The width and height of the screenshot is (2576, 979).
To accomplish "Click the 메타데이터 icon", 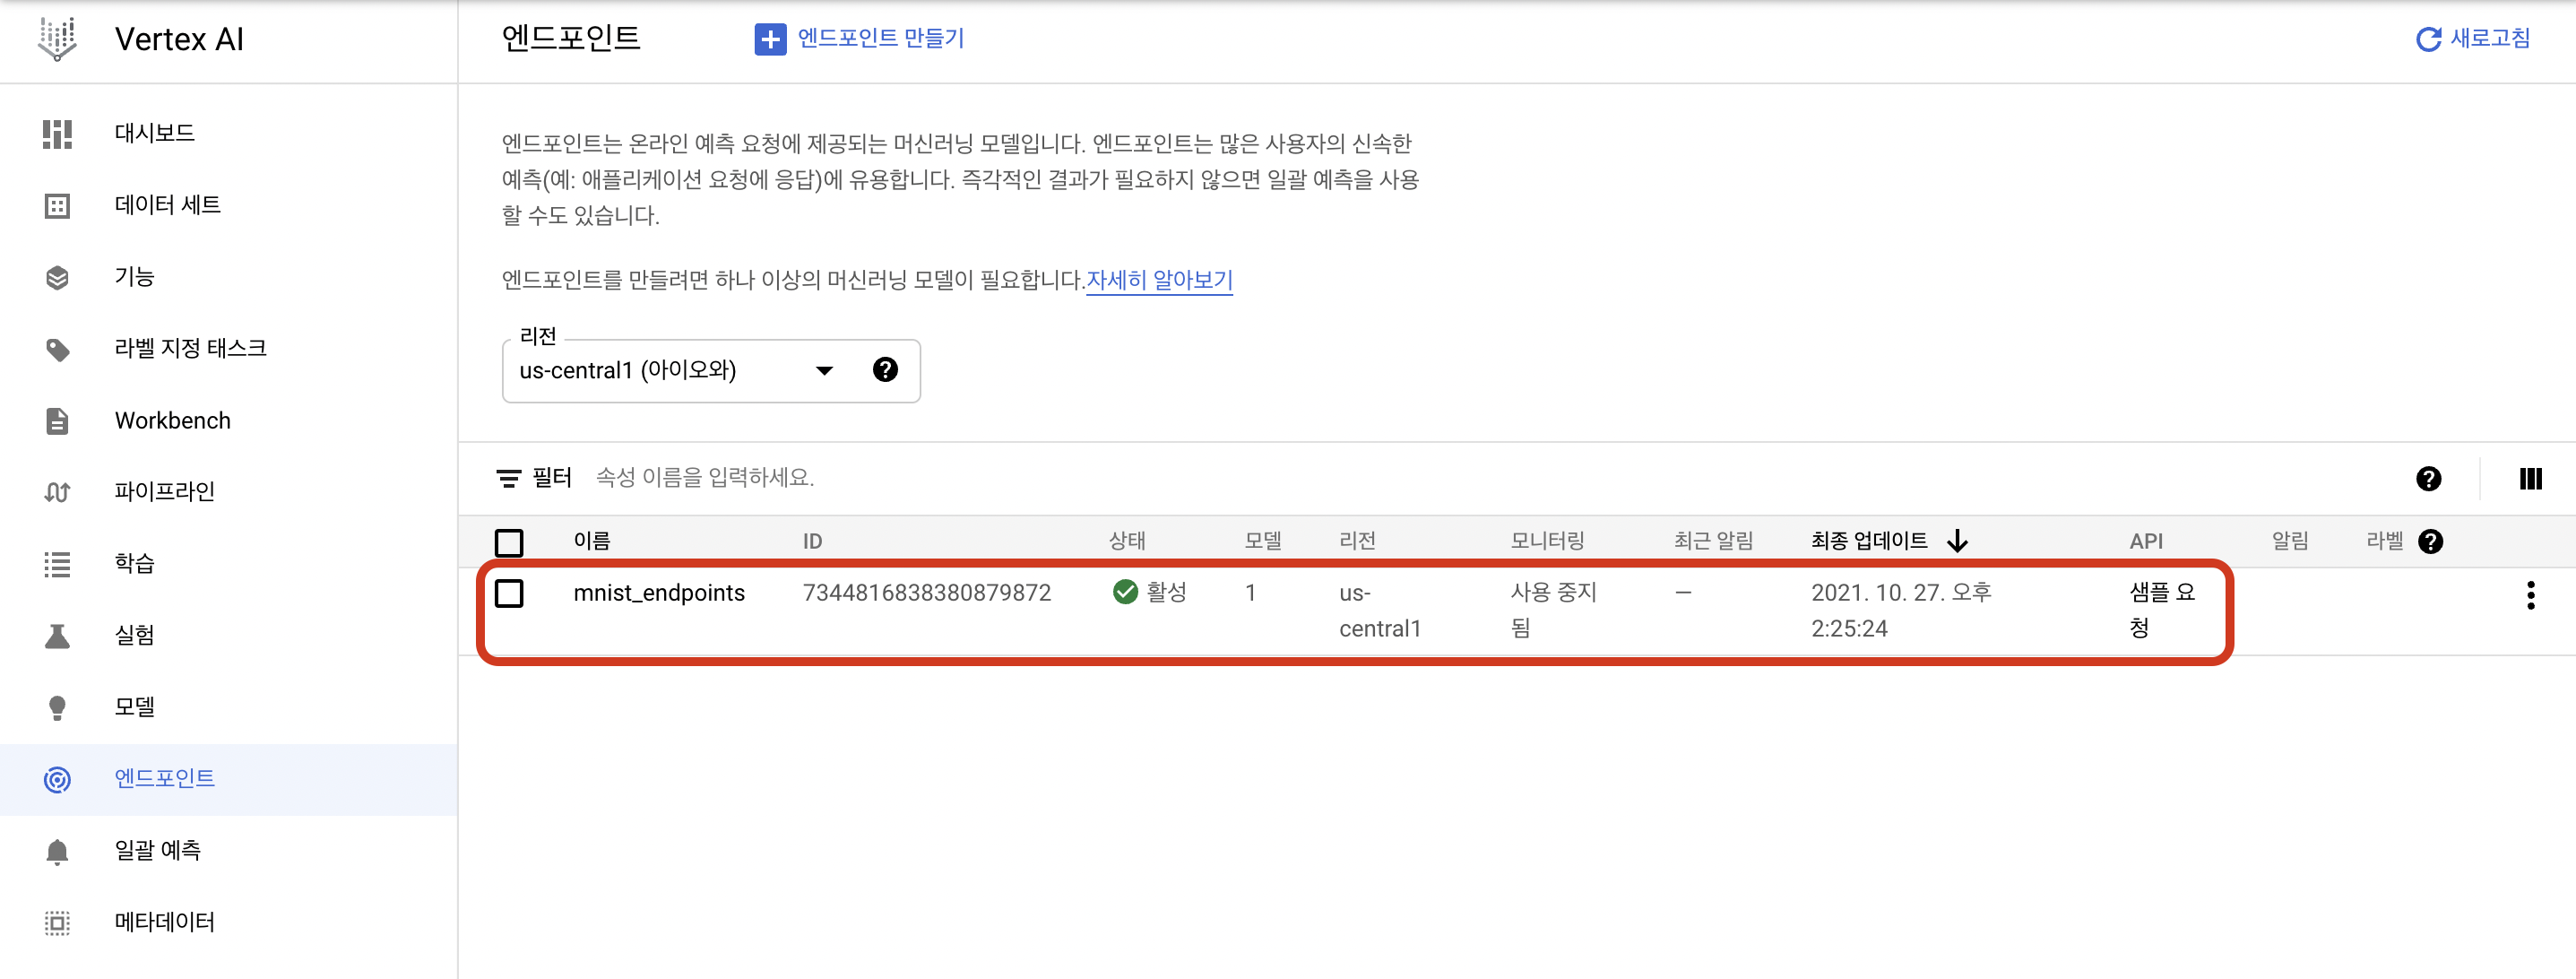I will (57, 922).
